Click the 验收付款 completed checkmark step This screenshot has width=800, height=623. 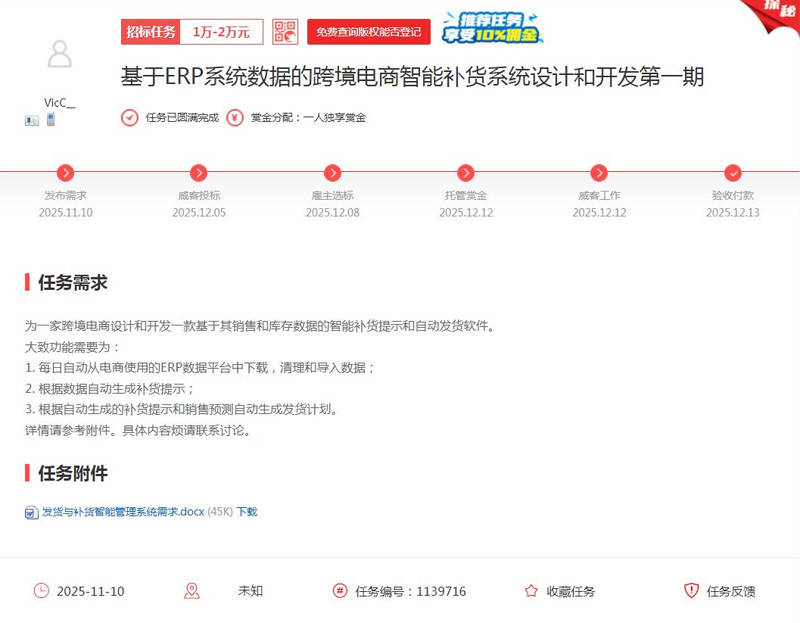tap(732, 173)
